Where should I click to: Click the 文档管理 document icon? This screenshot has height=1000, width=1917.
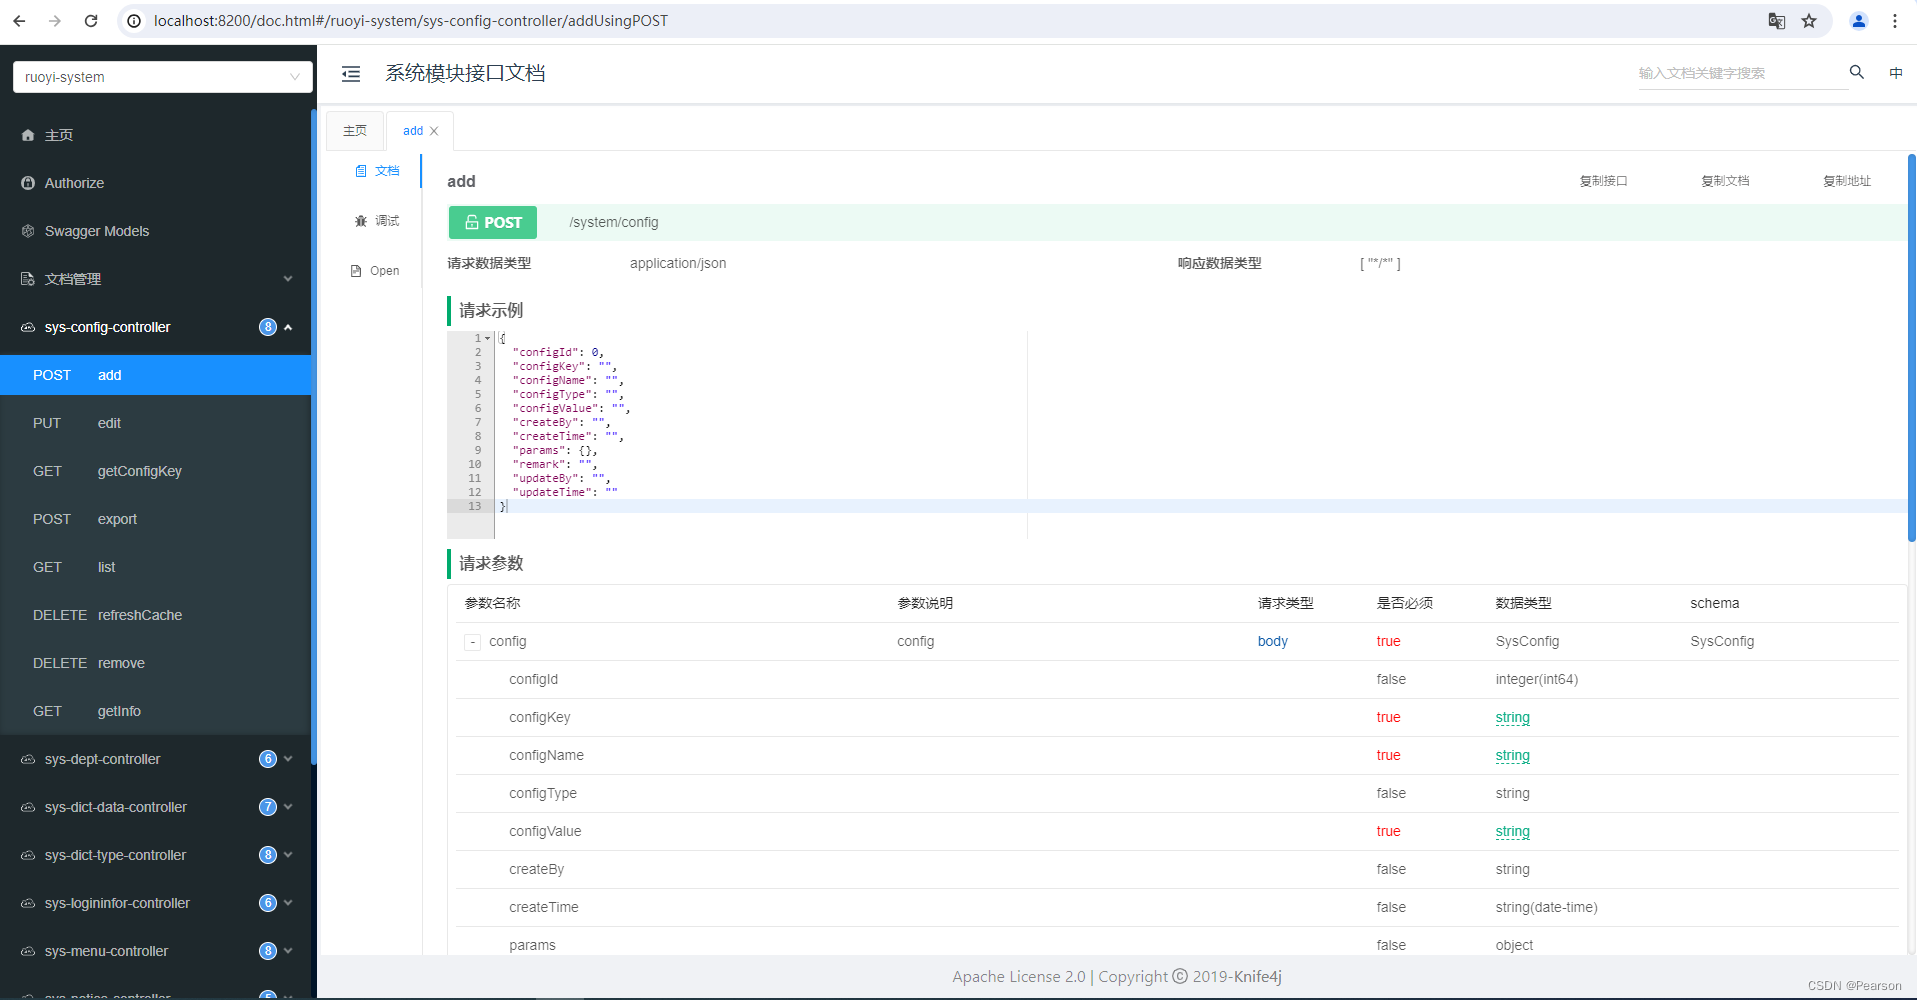pos(28,279)
